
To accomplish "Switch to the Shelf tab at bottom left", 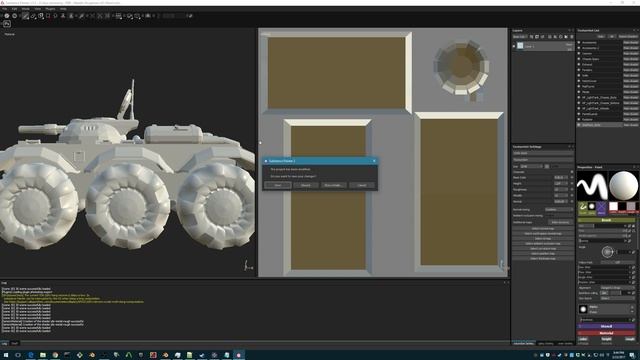I will click(x=15, y=343).
